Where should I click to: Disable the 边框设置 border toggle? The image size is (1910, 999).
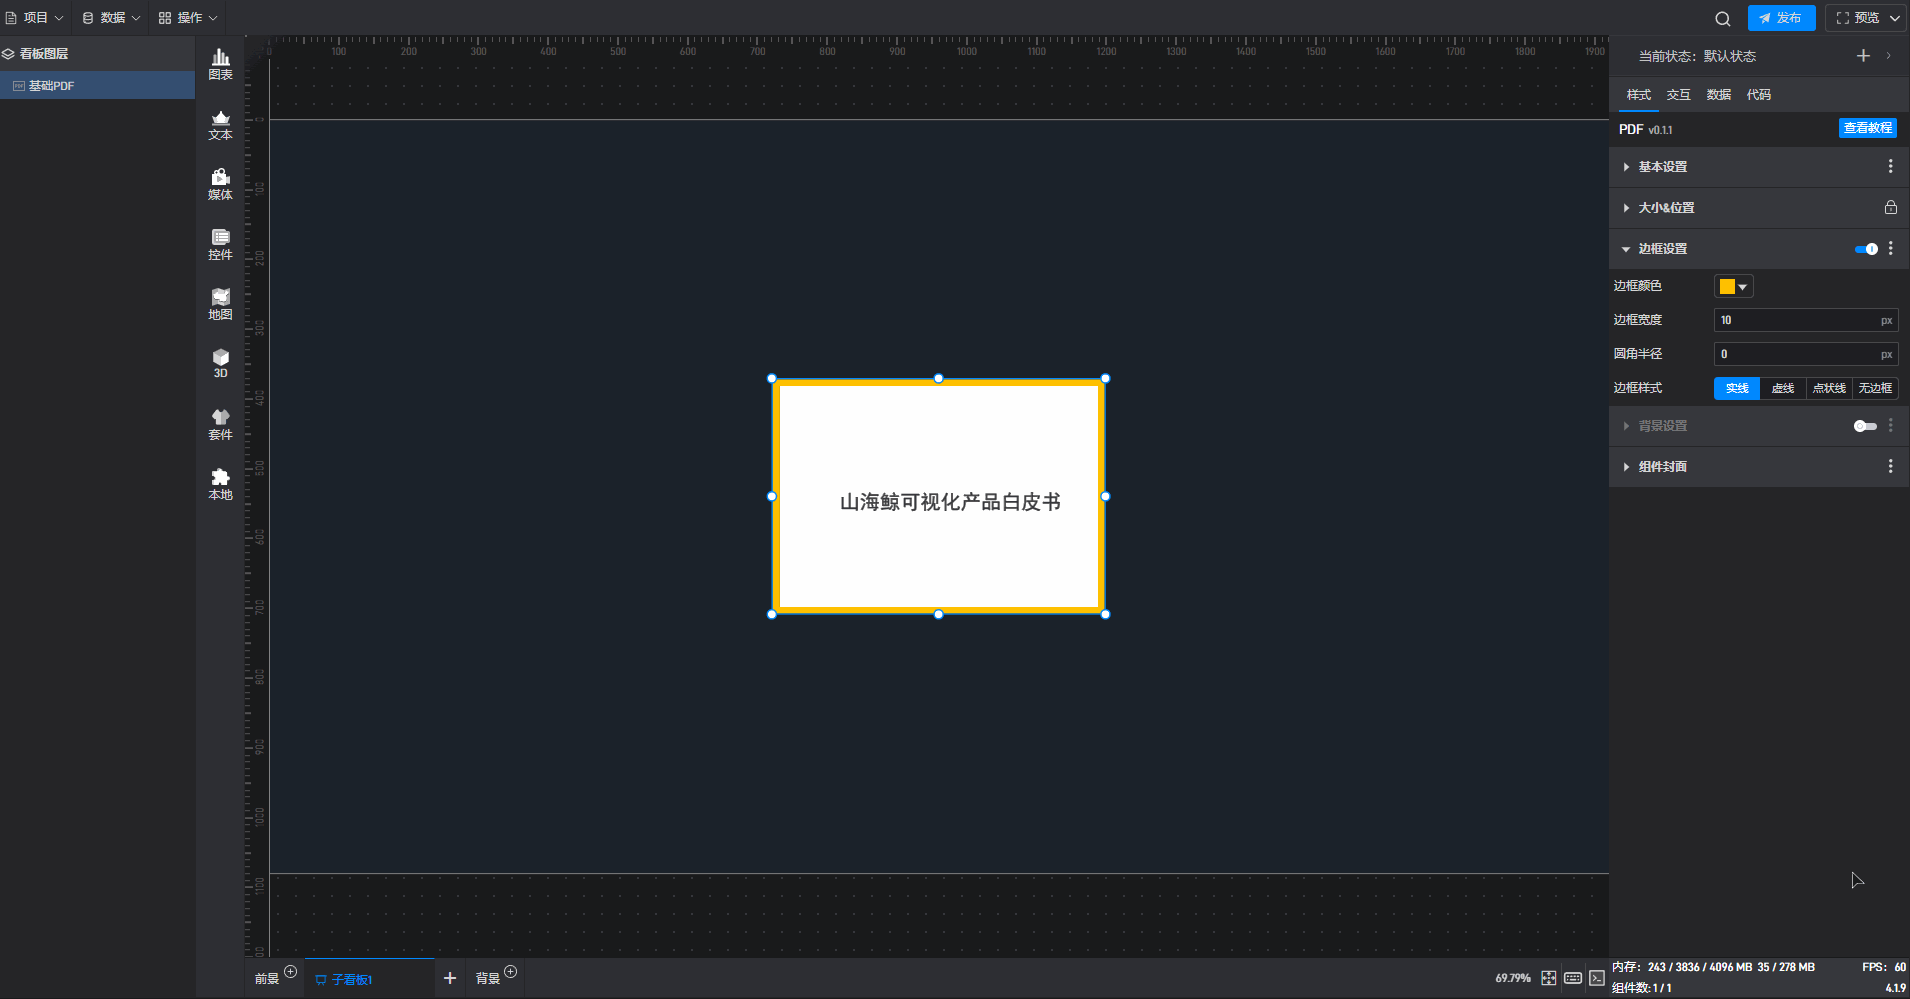click(1865, 249)
